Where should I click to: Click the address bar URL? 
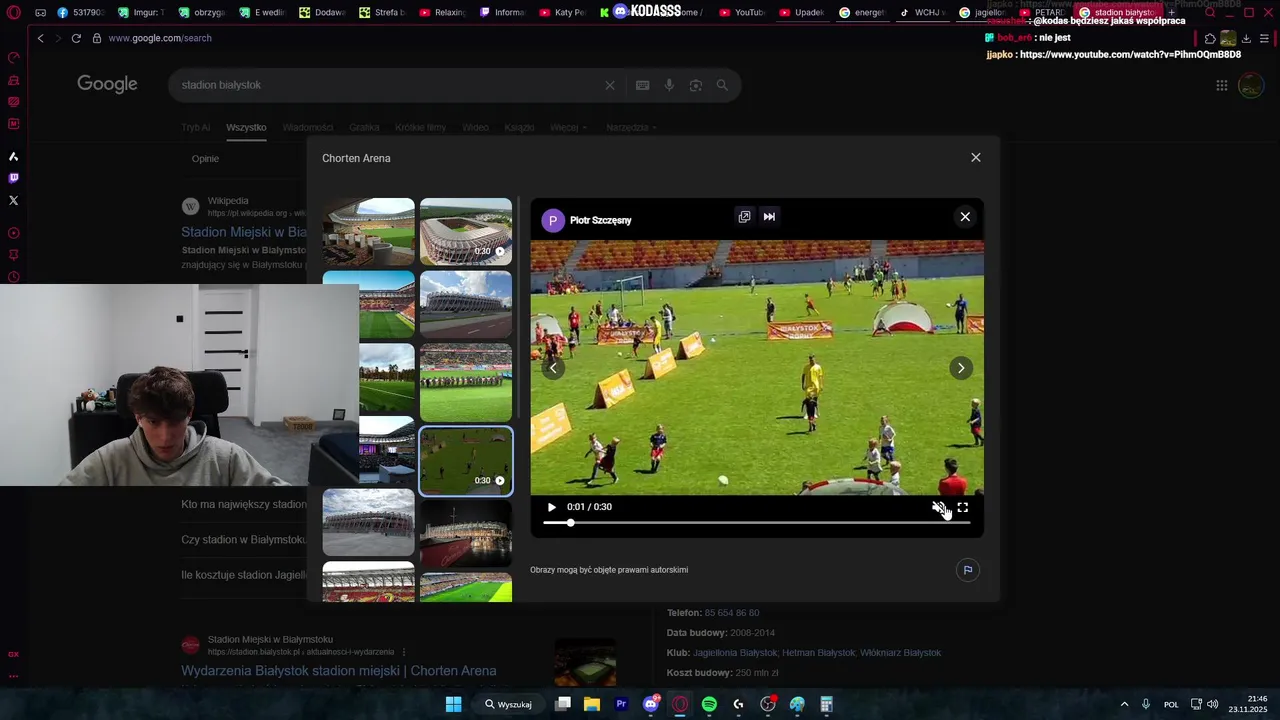point(159,38)
